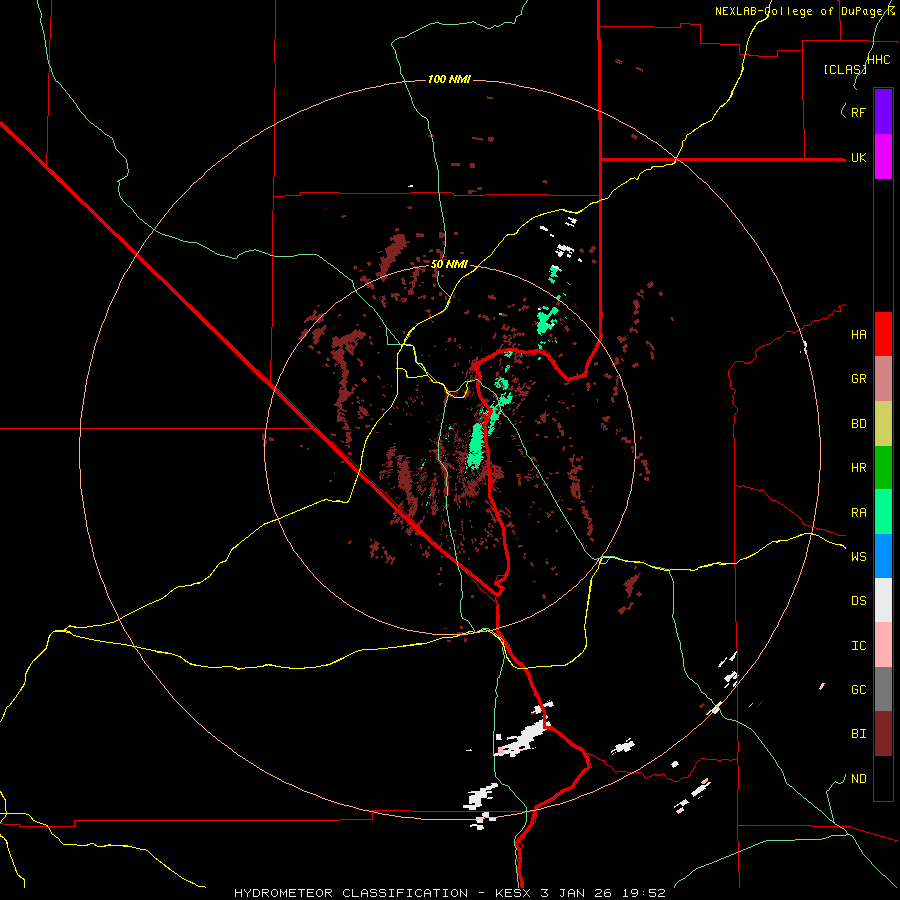
Task: Click the magenta UK legend color swatch
Action: point(883,156)
